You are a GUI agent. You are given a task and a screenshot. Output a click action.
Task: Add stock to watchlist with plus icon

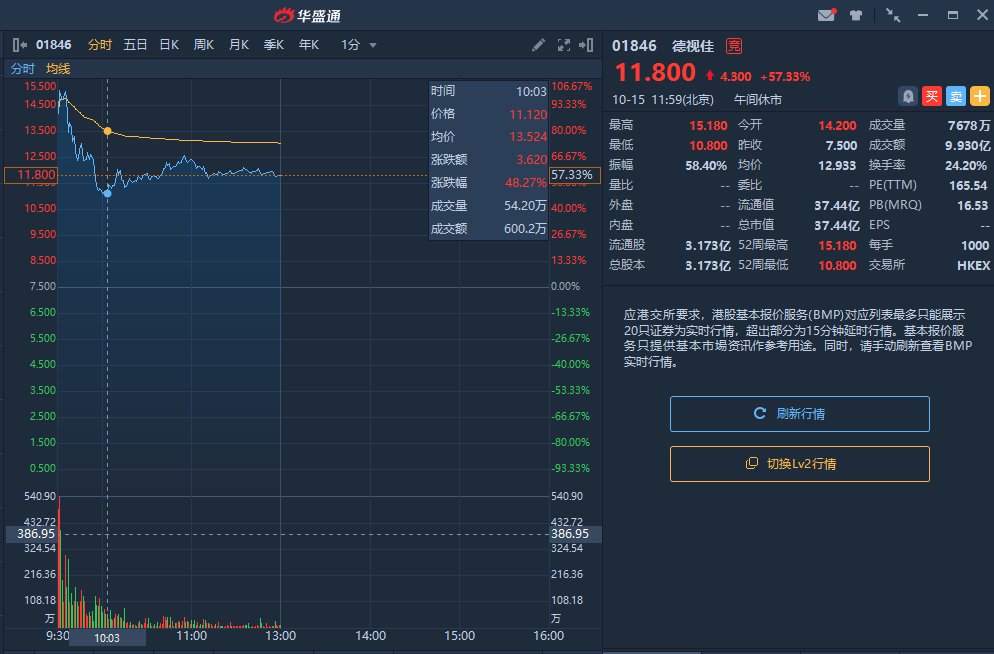[980, 96]
